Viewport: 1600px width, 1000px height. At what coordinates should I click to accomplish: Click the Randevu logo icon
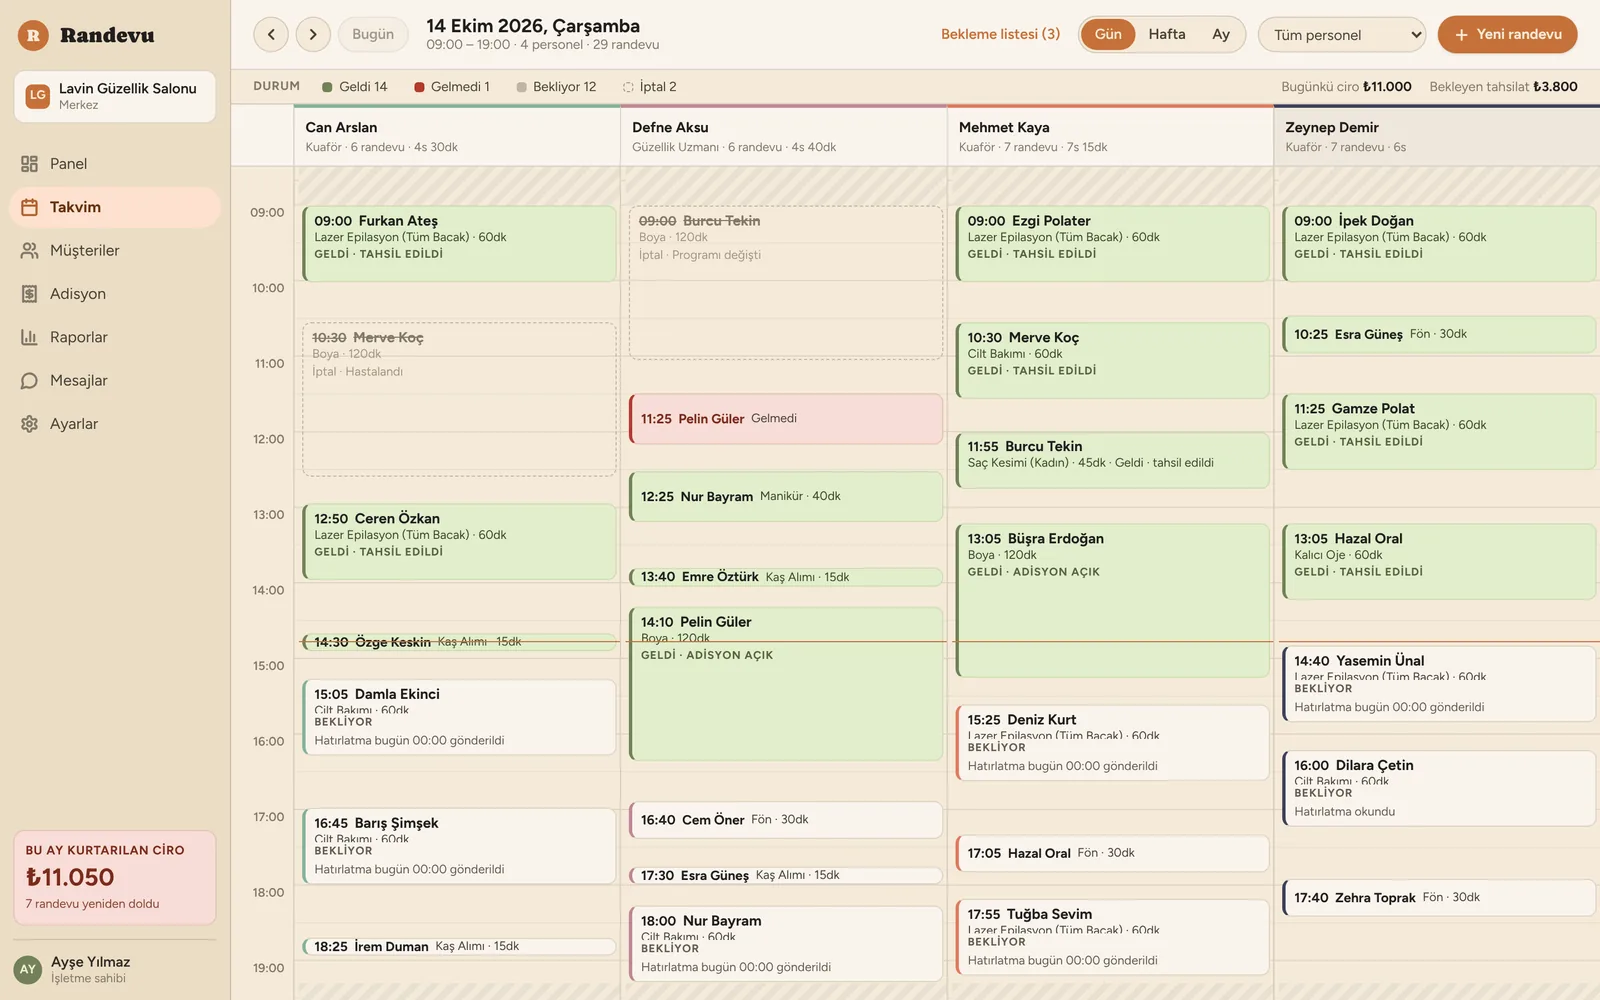pos(33,35)
